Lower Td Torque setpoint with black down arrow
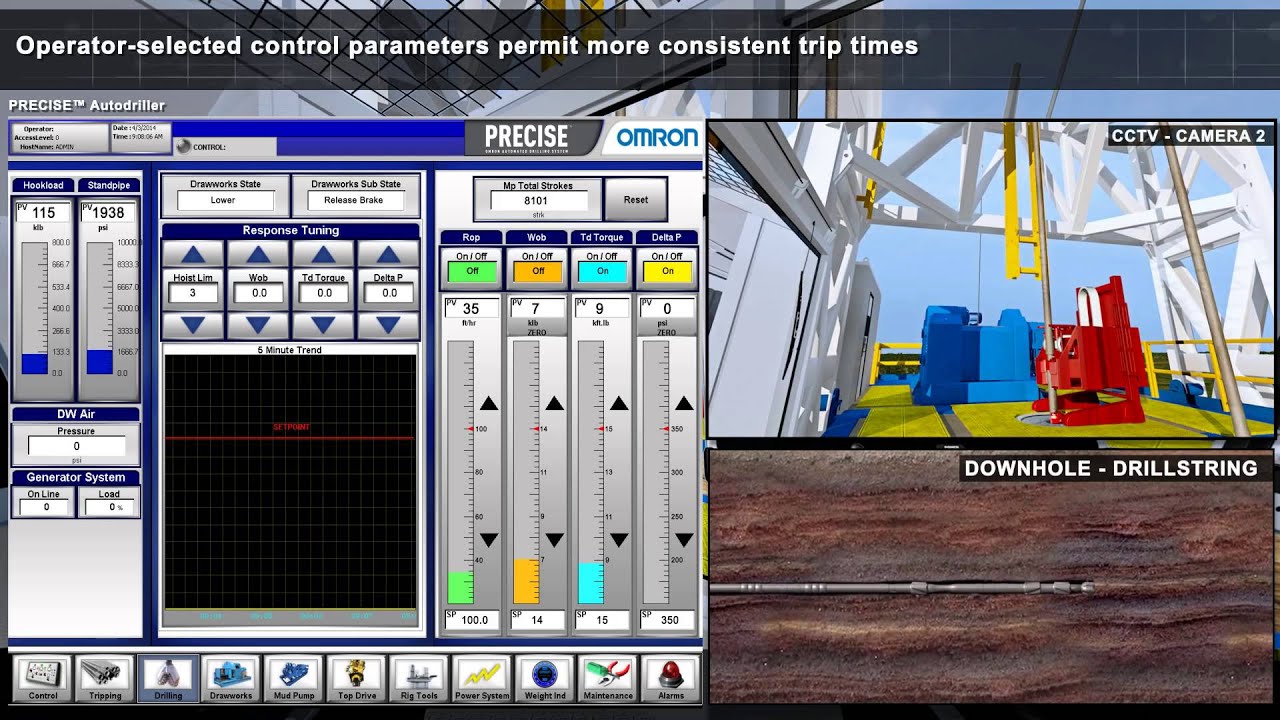 [619, 540]
